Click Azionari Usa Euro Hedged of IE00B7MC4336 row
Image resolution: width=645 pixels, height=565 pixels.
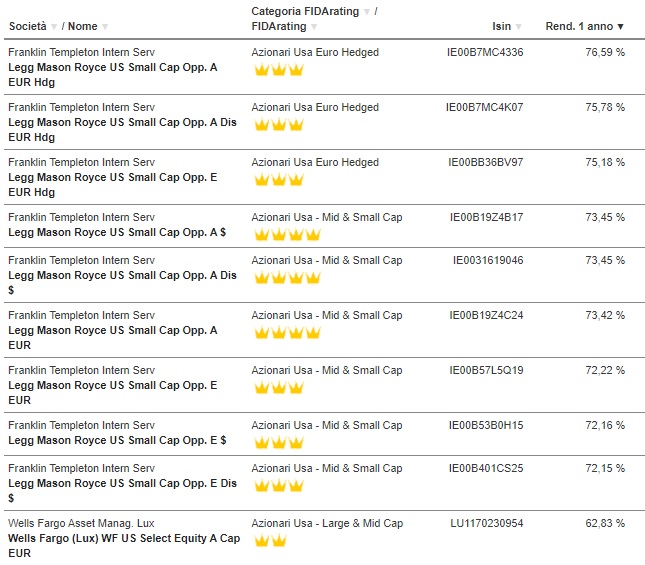tap(315, 52)
